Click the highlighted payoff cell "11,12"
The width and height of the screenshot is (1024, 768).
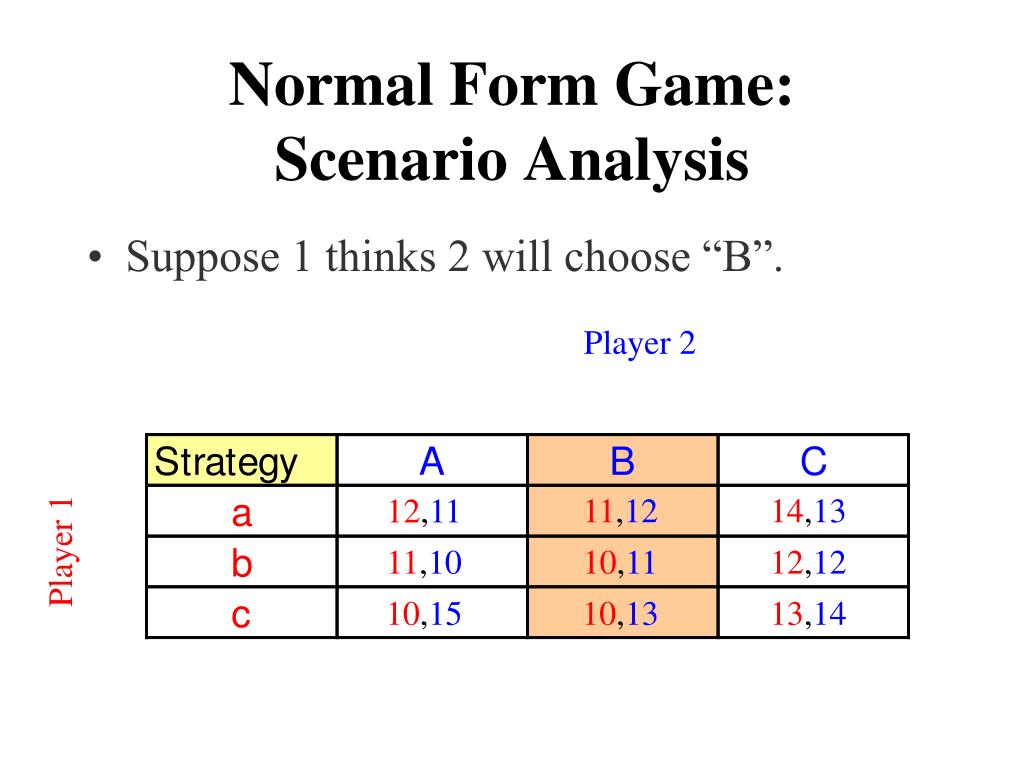[622, 513]
